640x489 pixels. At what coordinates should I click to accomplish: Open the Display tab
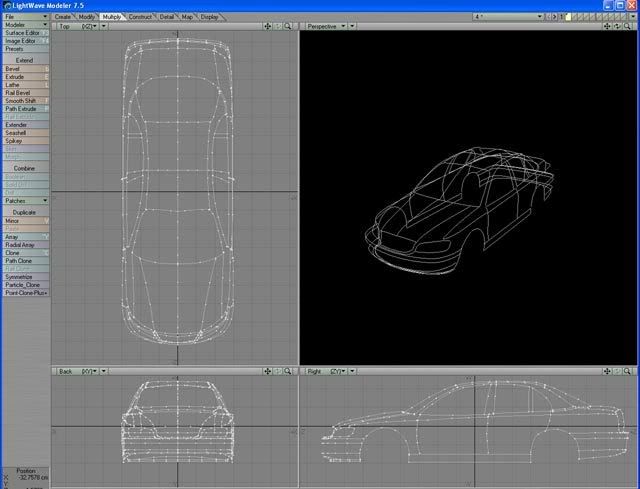click(x=209, y=17)
